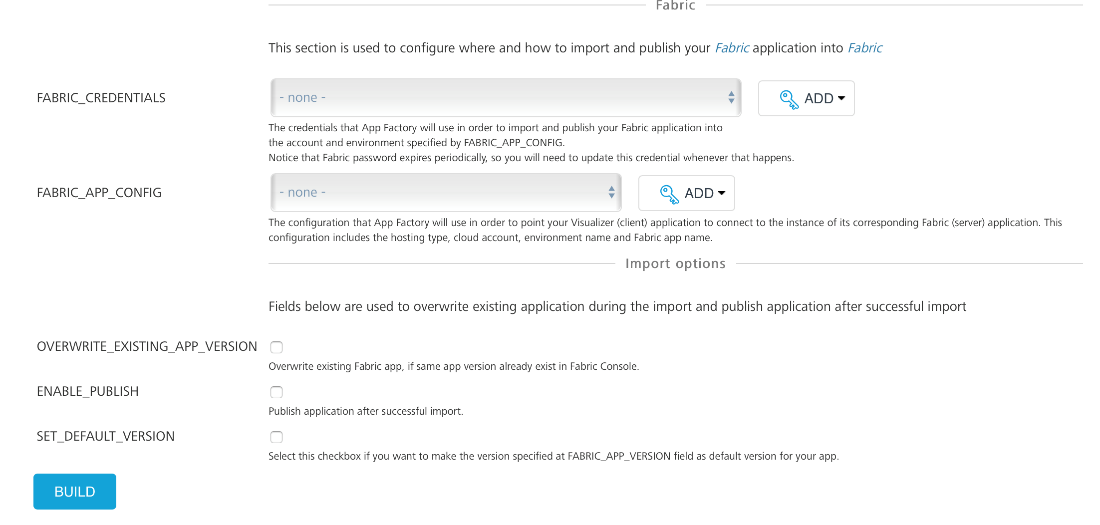Image resolution: width=1100 pixels, height=525 pixels.
Task: Open the FABRIC_APP_CONFIG '- none -' dropdown
Action: coord(440,193)
